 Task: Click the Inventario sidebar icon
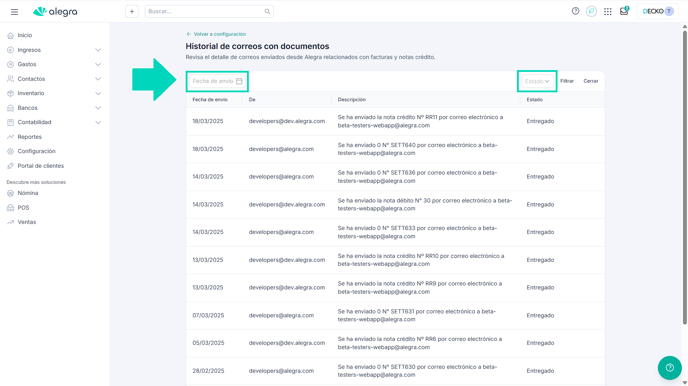pyautogui.click(x=11, y=93)
